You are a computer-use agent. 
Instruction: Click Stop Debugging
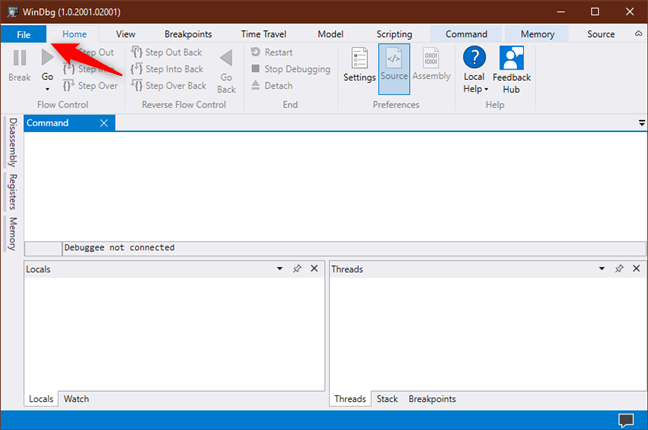[291, 69]
